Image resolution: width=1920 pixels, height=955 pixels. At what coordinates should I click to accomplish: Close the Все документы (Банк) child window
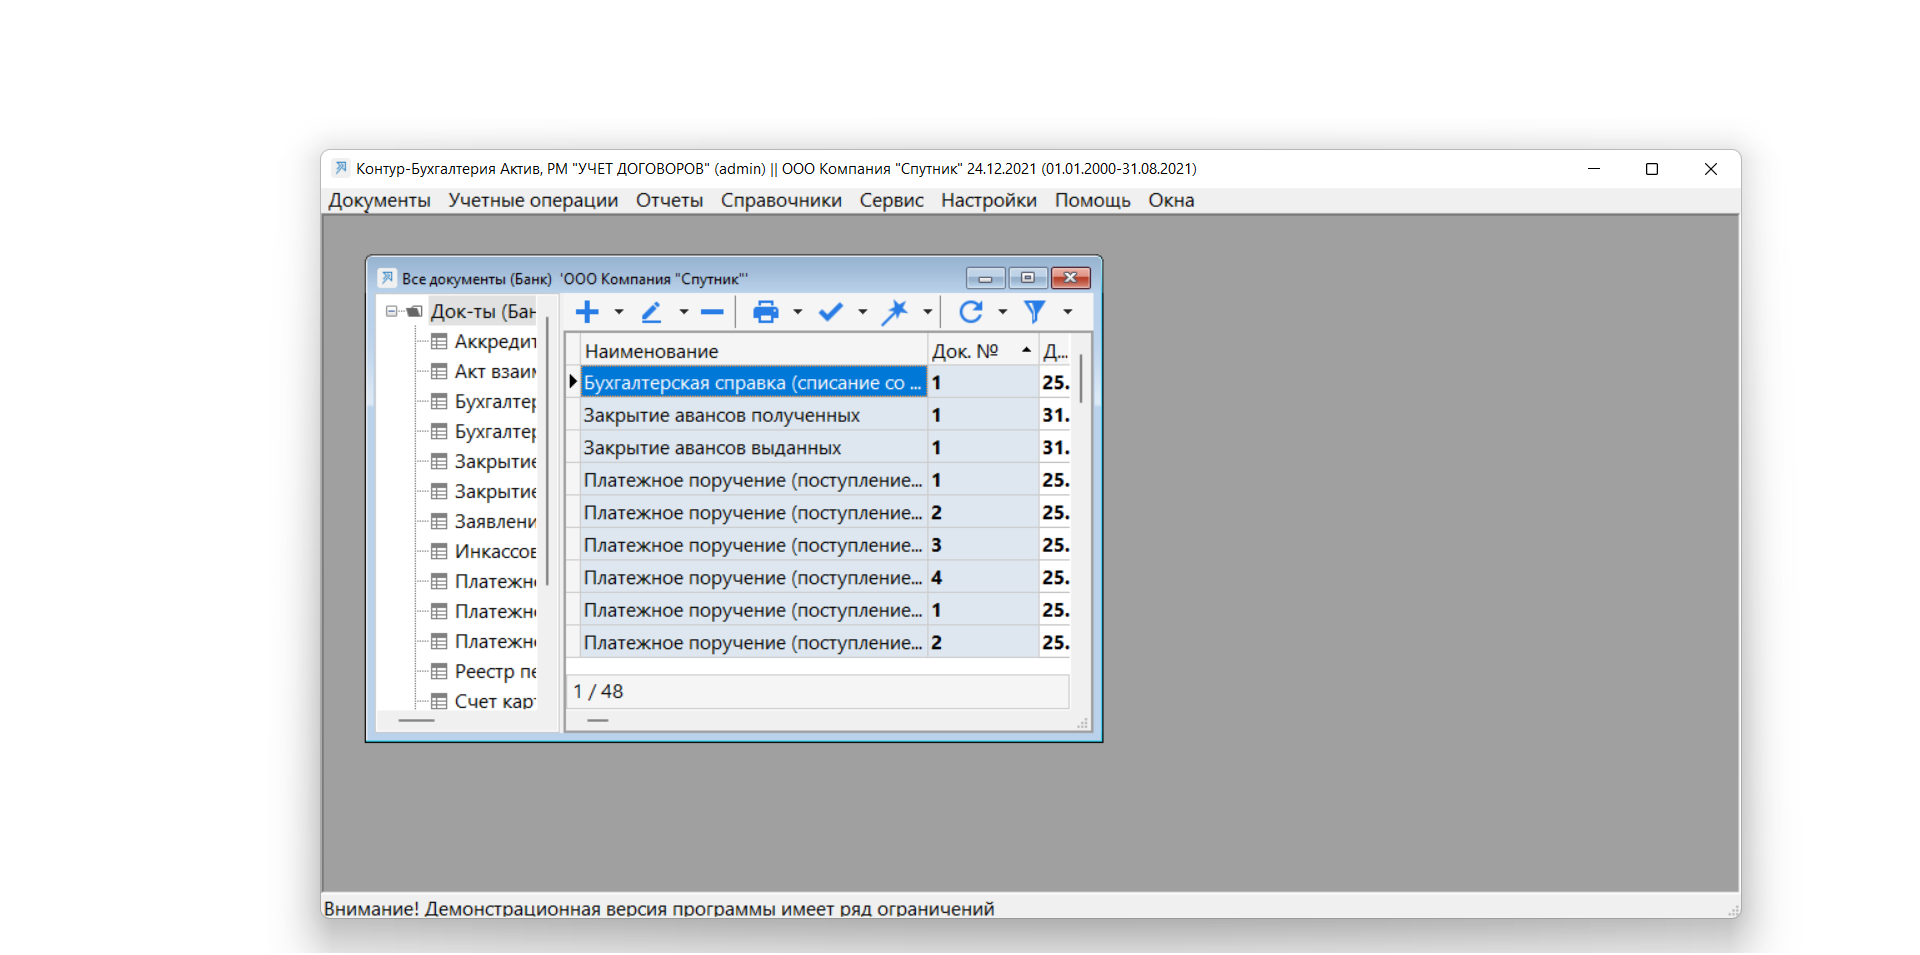1070,278
